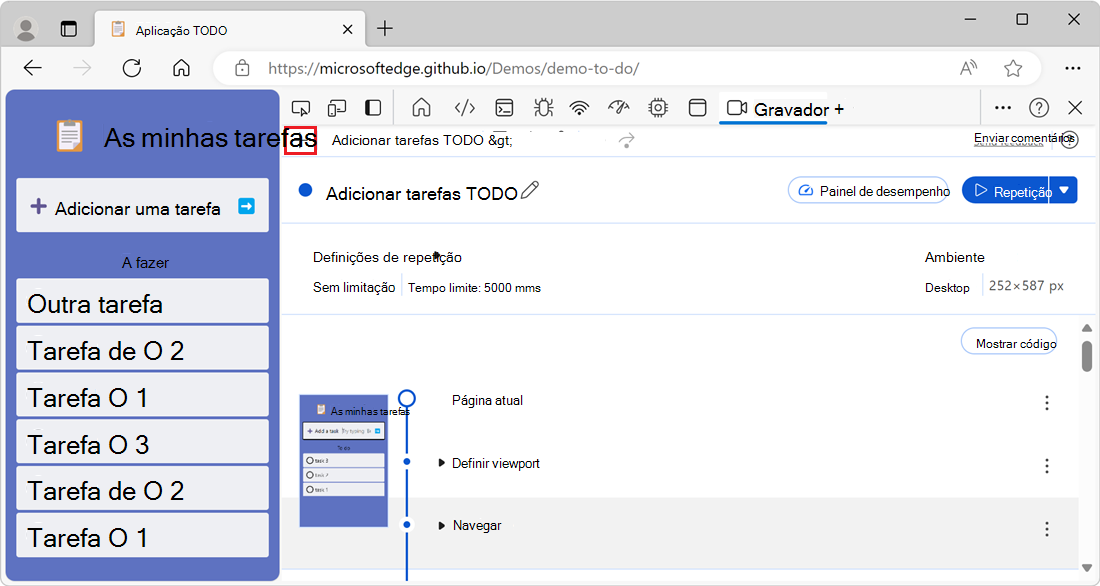This screenshot has height=586, width=1100.
Task: Click the Enviar comentários link
Action: 1023,138
